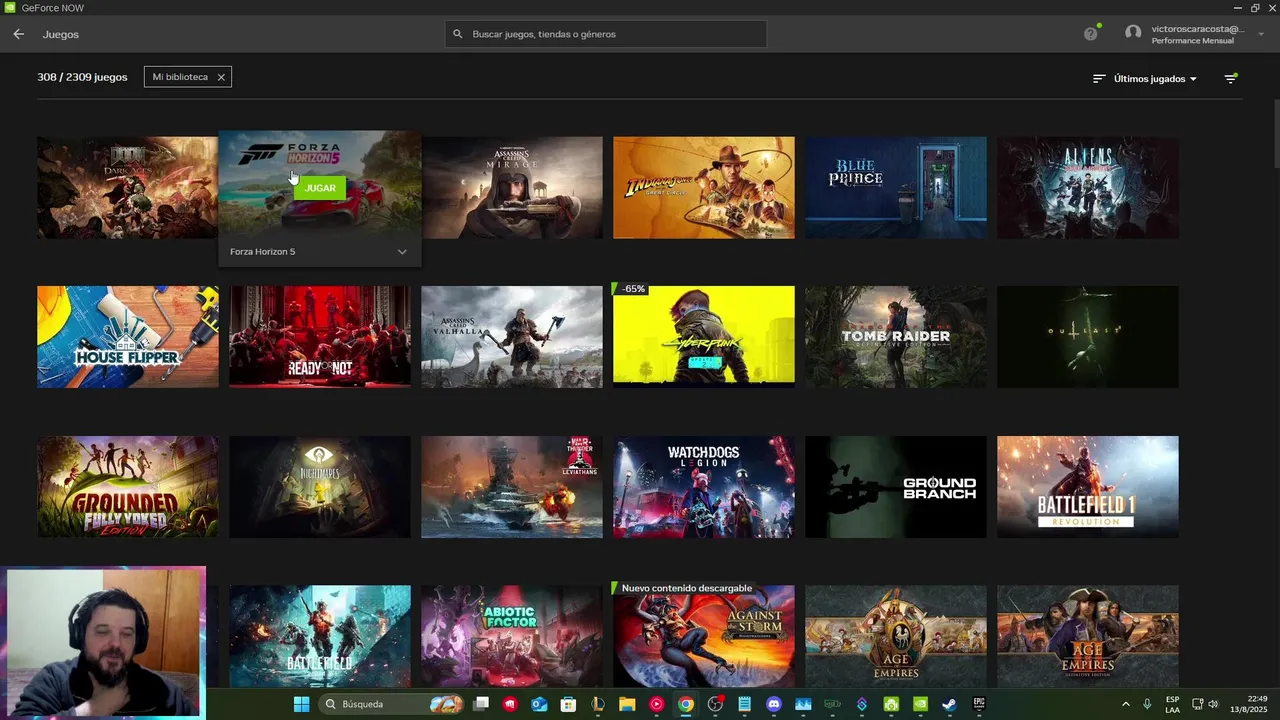Open Microsoft Store from the taskbar
The width and height of the screenshot is (1280, 720).
(x=568, y=704)
